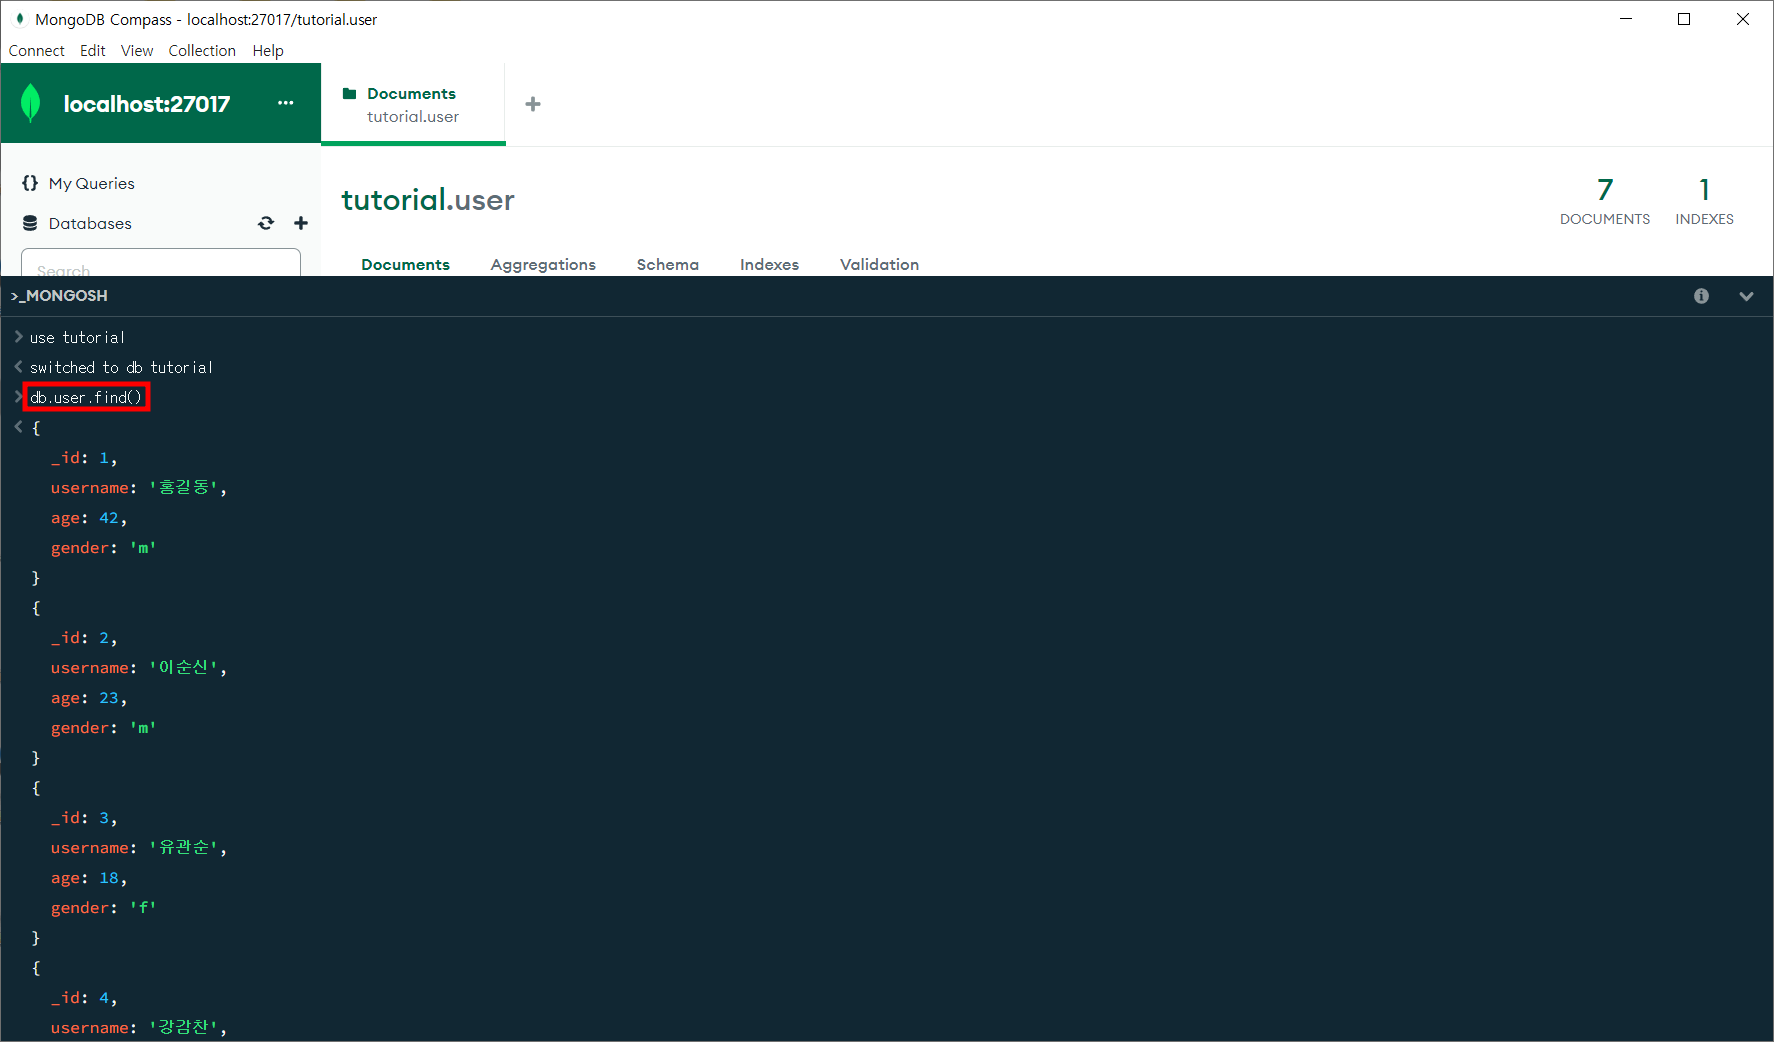This screenshot has height=1042, width=1774.
Task: Click the db.user.find() command
Action: coord(86,397)
